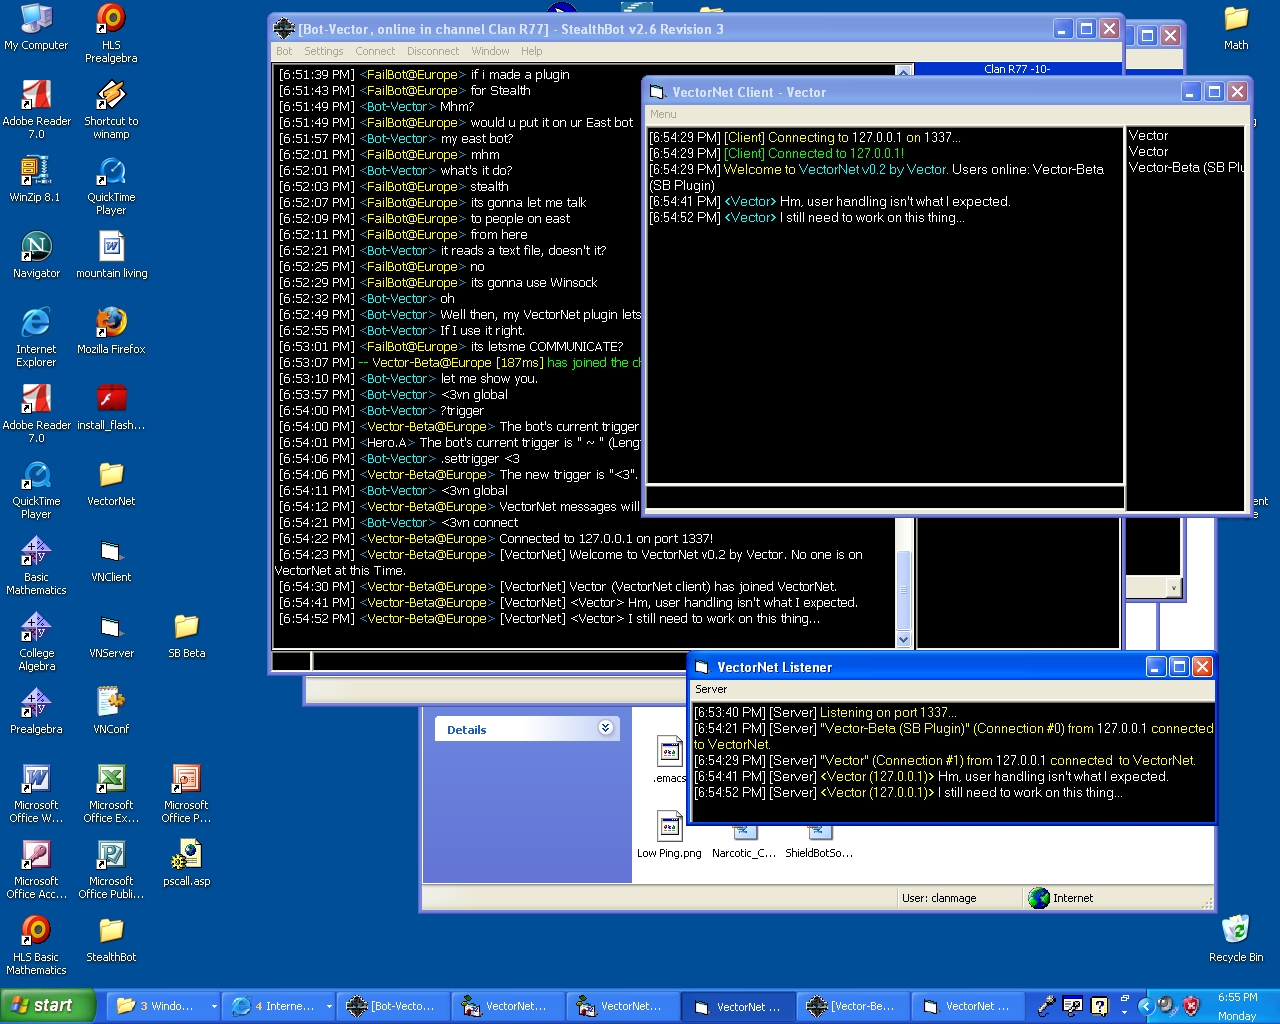Click the Windows start button
Screen dimensions: 1280x1024
pos(47,1006)
